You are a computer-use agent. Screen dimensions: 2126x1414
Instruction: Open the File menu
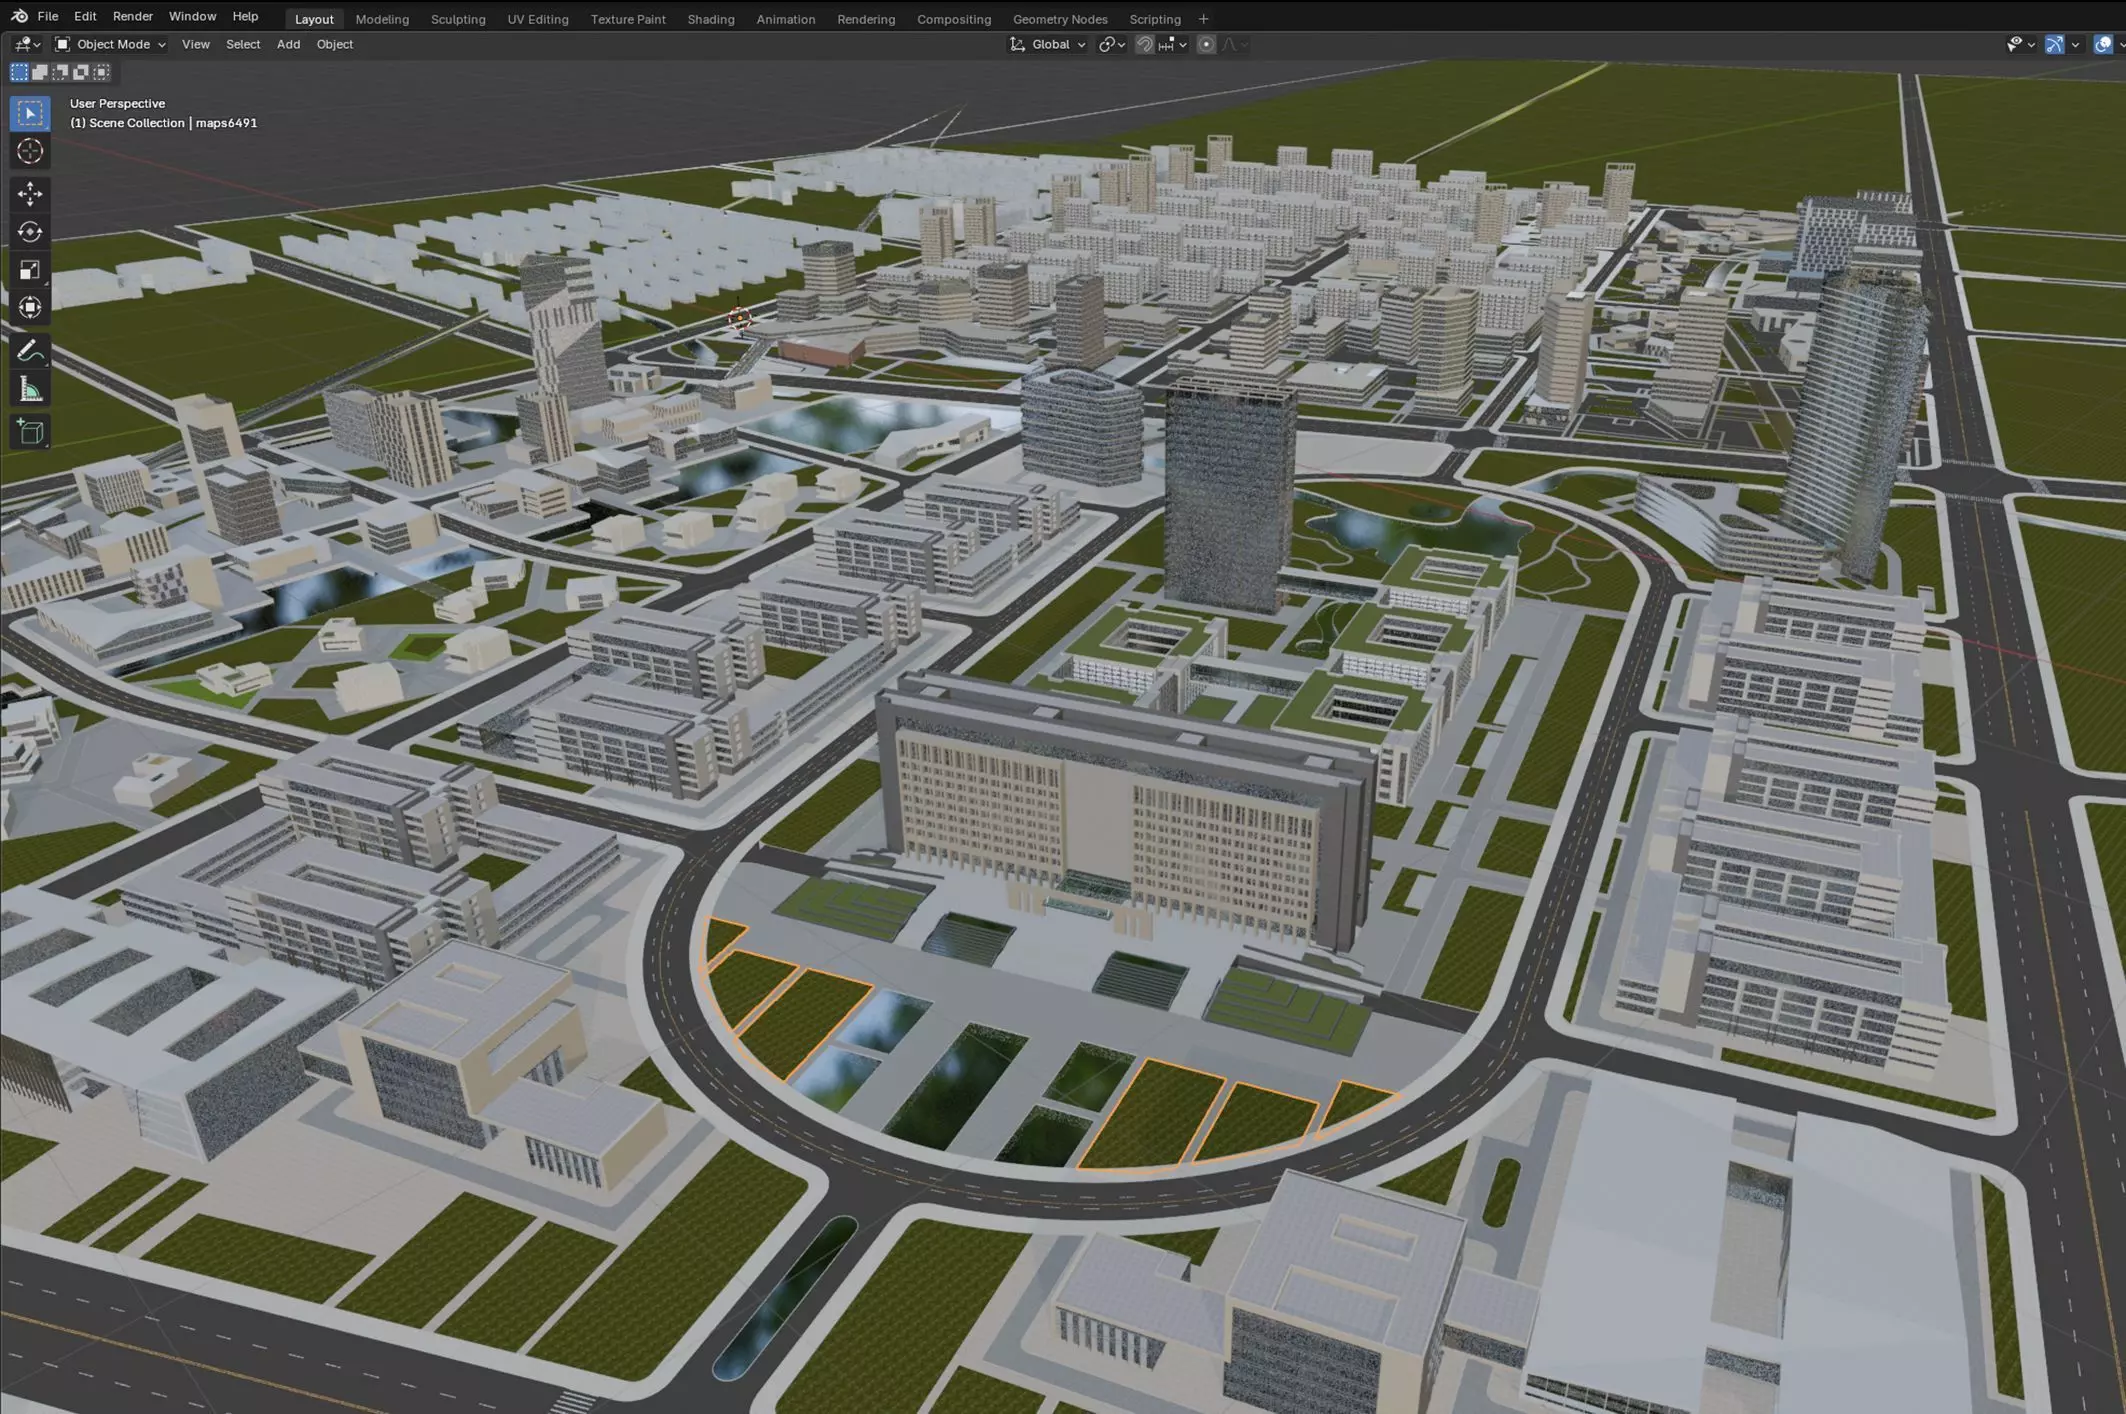47,16
